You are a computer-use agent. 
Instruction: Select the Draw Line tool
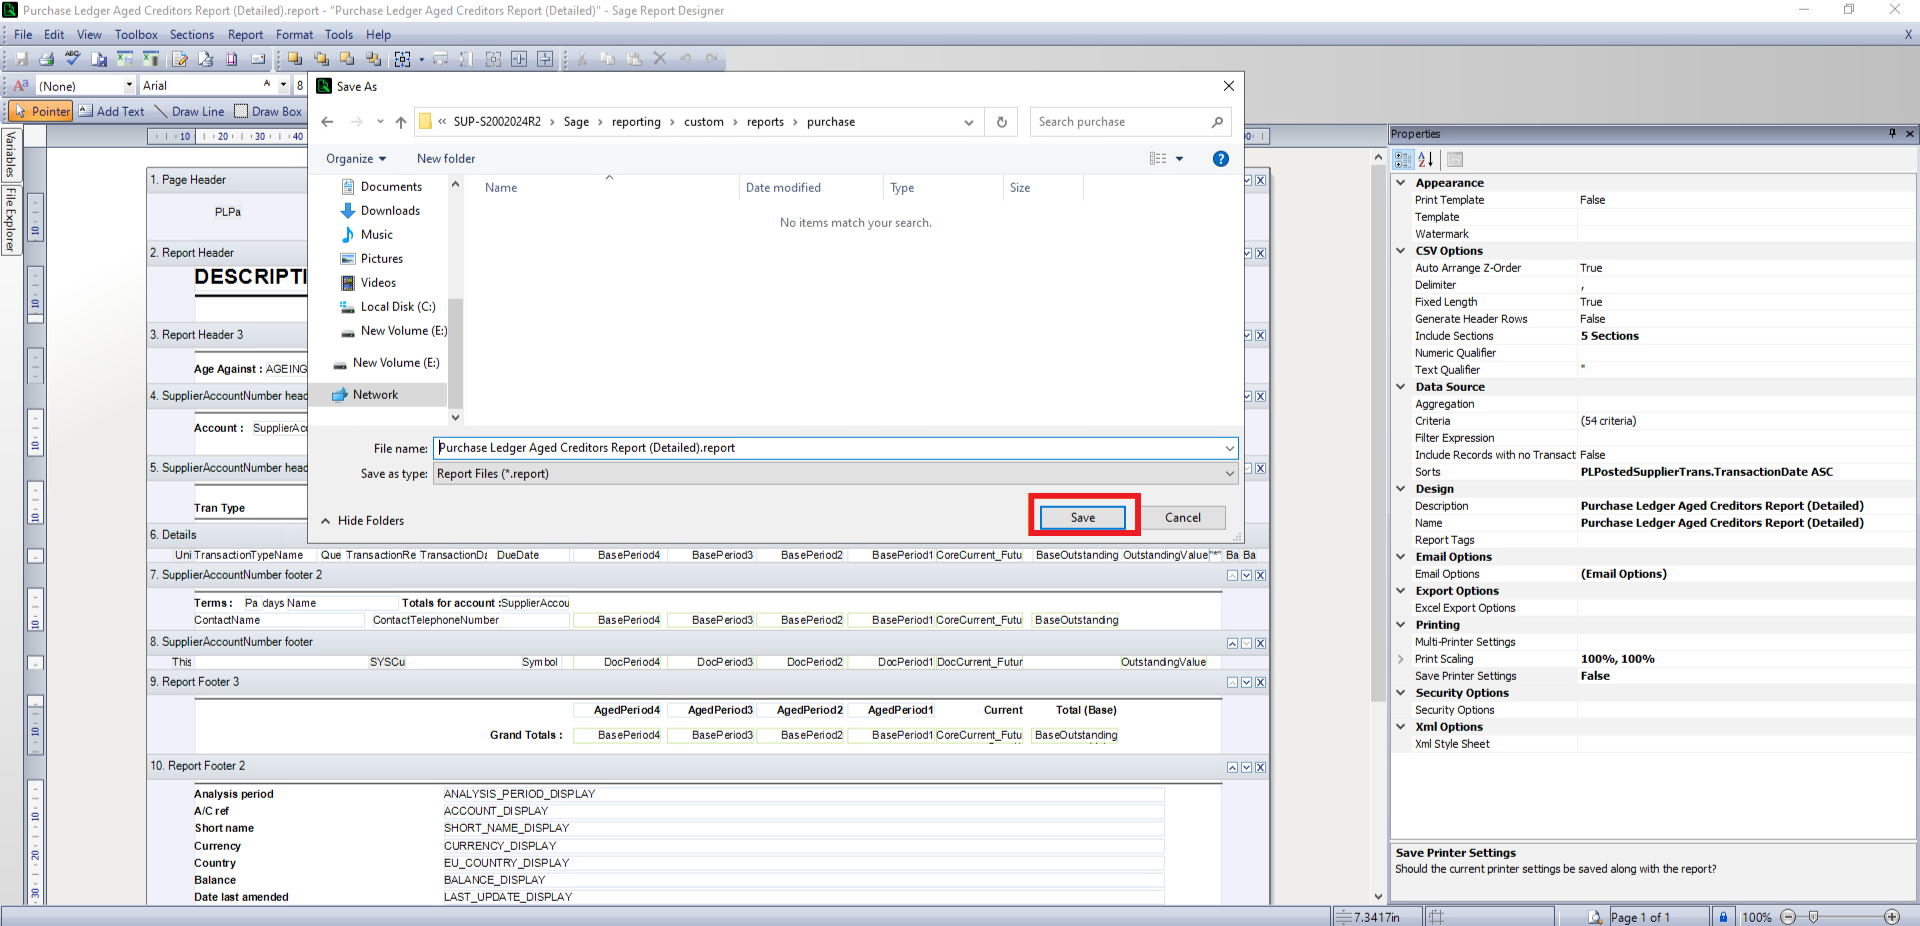tap(189, 111)
